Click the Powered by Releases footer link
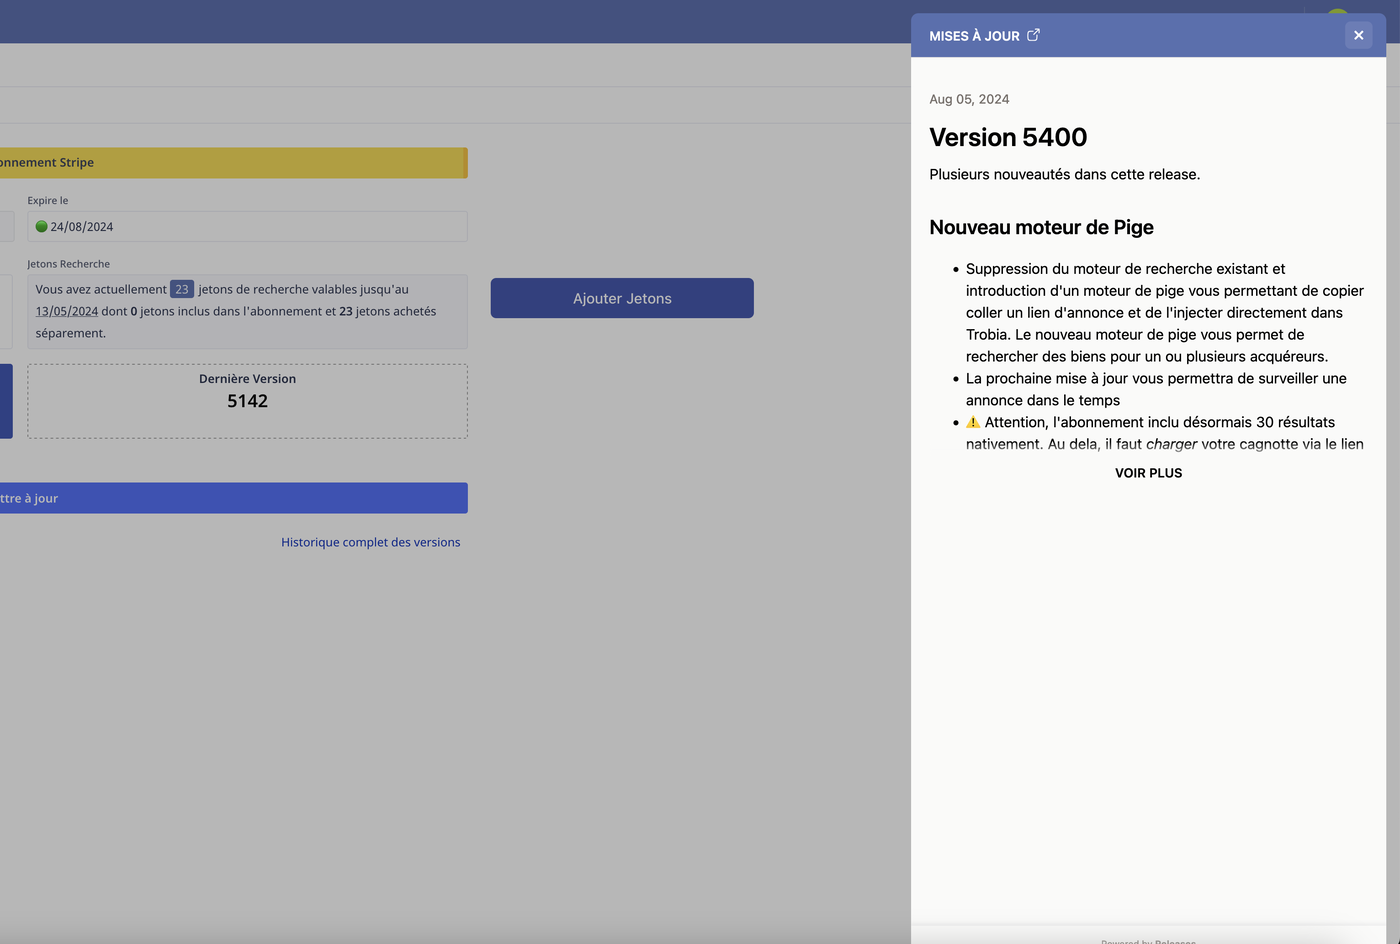1400x944 pixels. point(1148,940)
